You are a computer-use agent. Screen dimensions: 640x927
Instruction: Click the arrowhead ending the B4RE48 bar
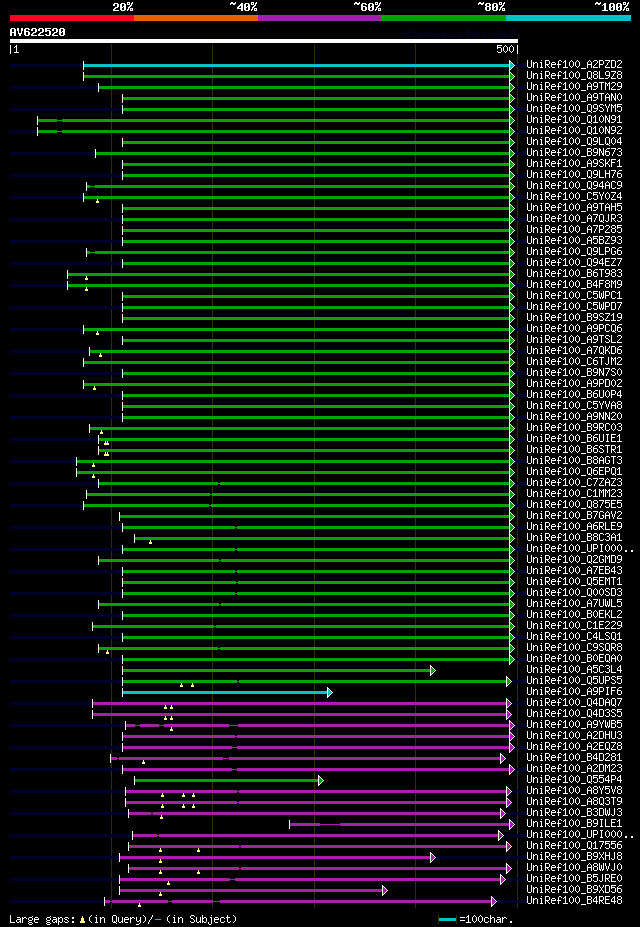click(494, 902)
